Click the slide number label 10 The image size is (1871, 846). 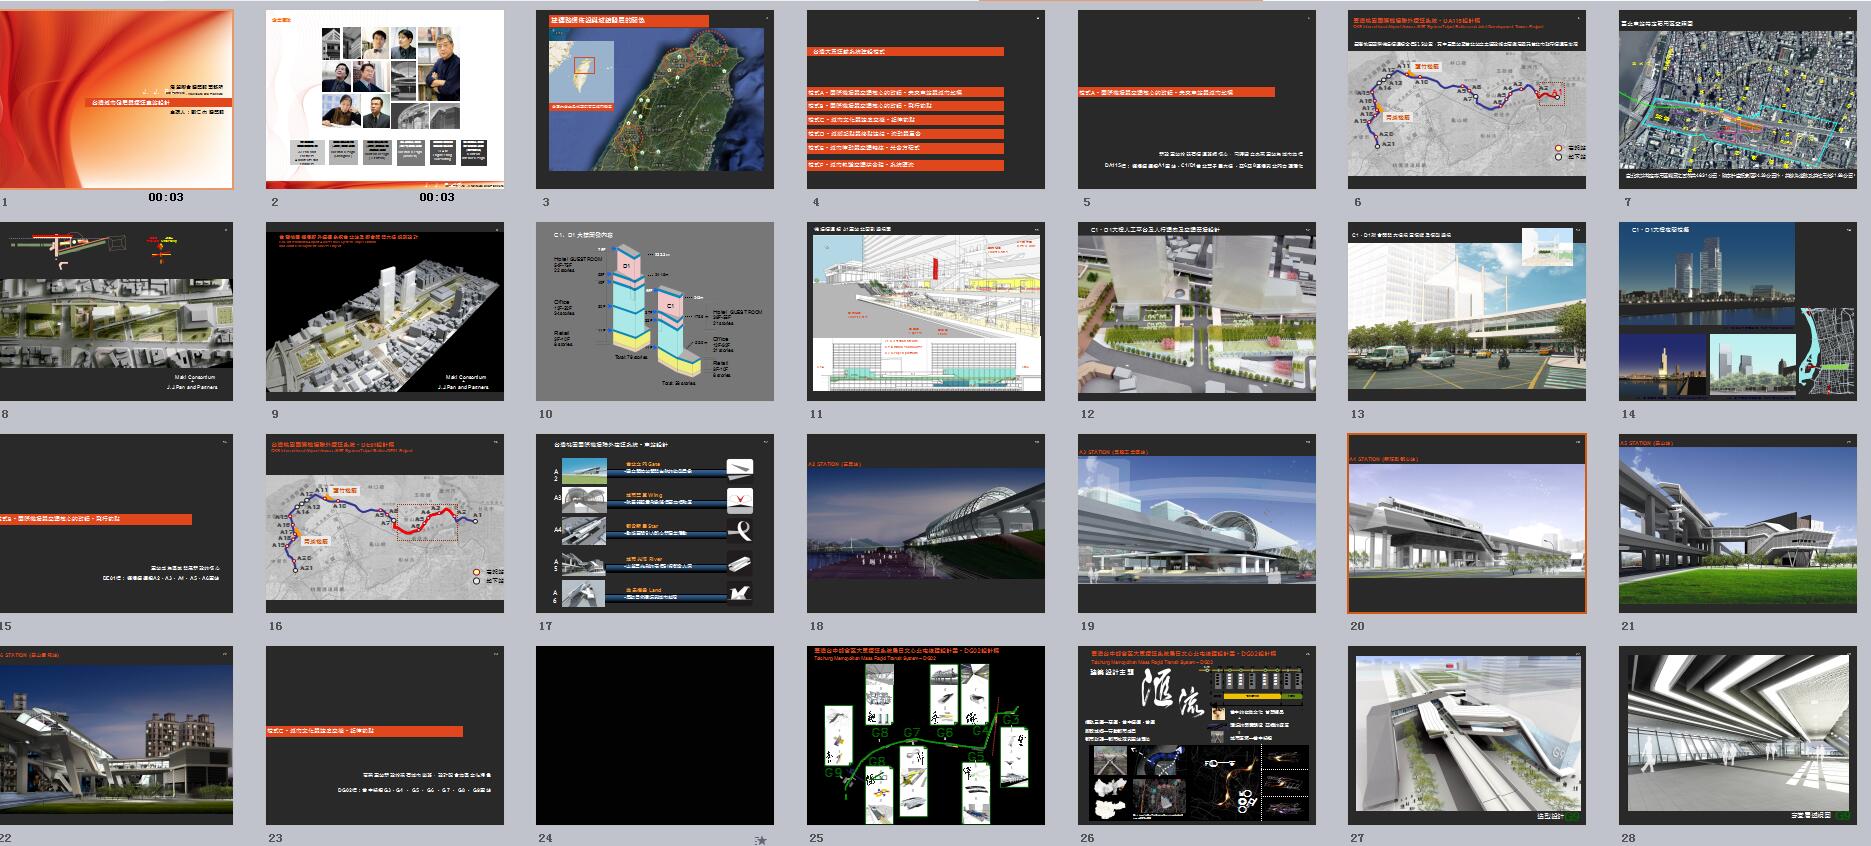point(545,414)
